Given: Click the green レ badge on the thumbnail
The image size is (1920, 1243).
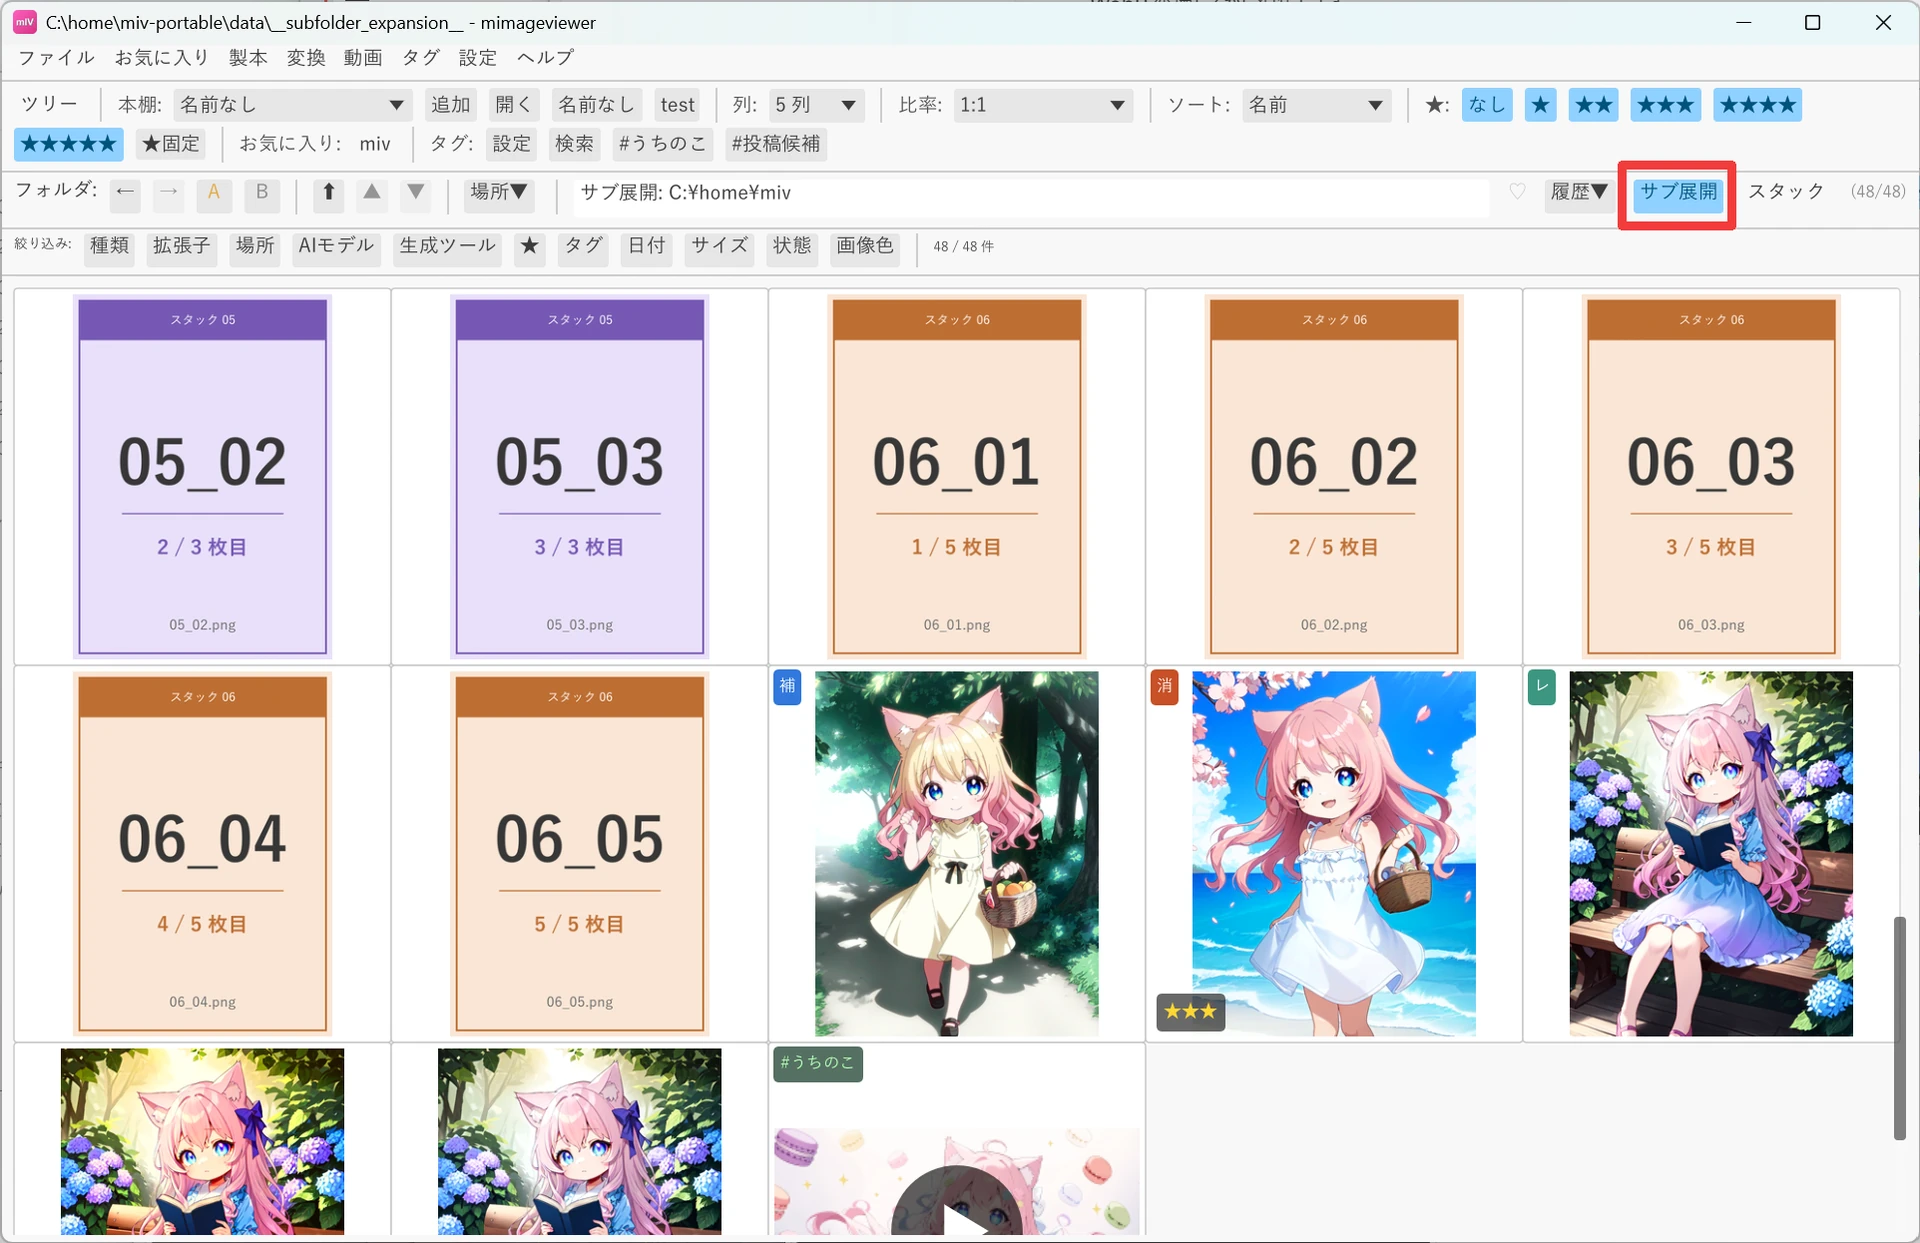Looking at the screenshot, I should point(1542,686).
